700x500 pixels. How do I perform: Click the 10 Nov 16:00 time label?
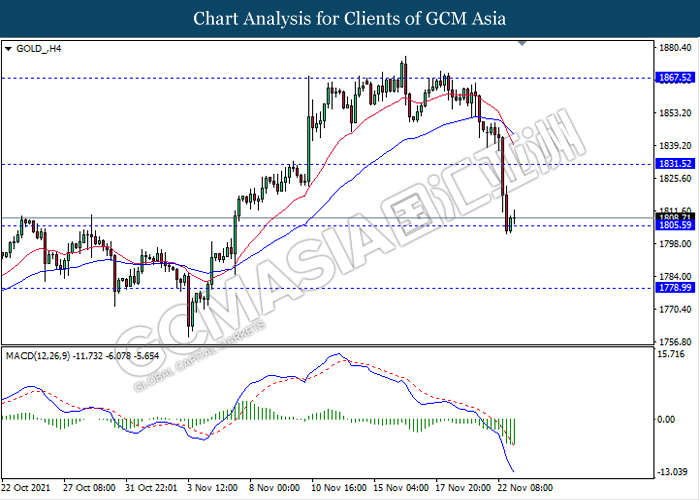pyautogui.click(x=339, y=487)
